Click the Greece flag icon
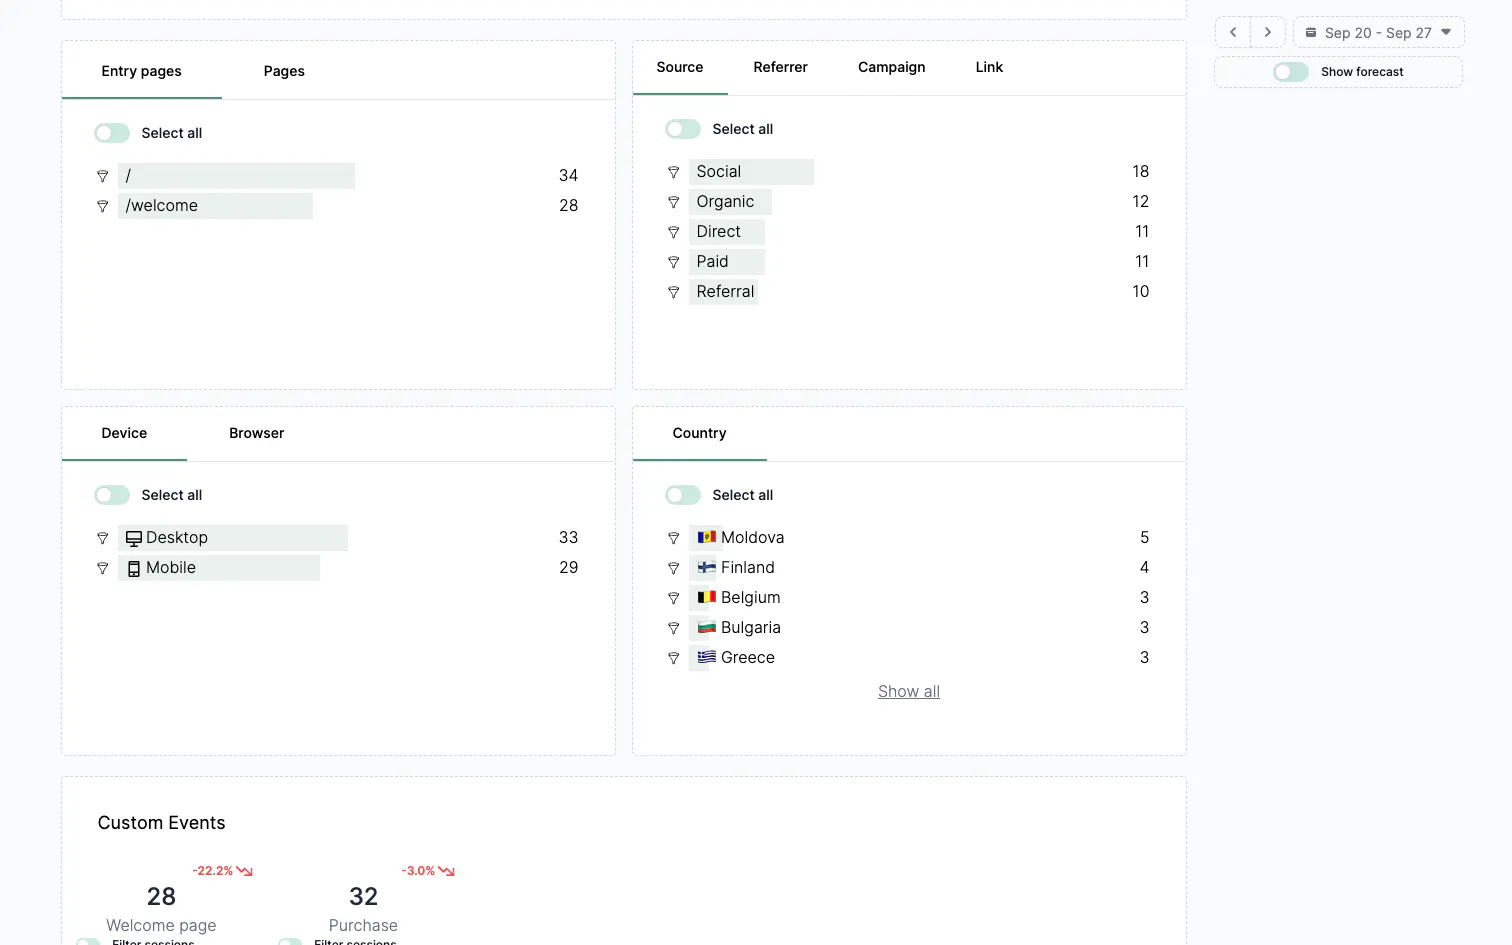 coord(707,657)
